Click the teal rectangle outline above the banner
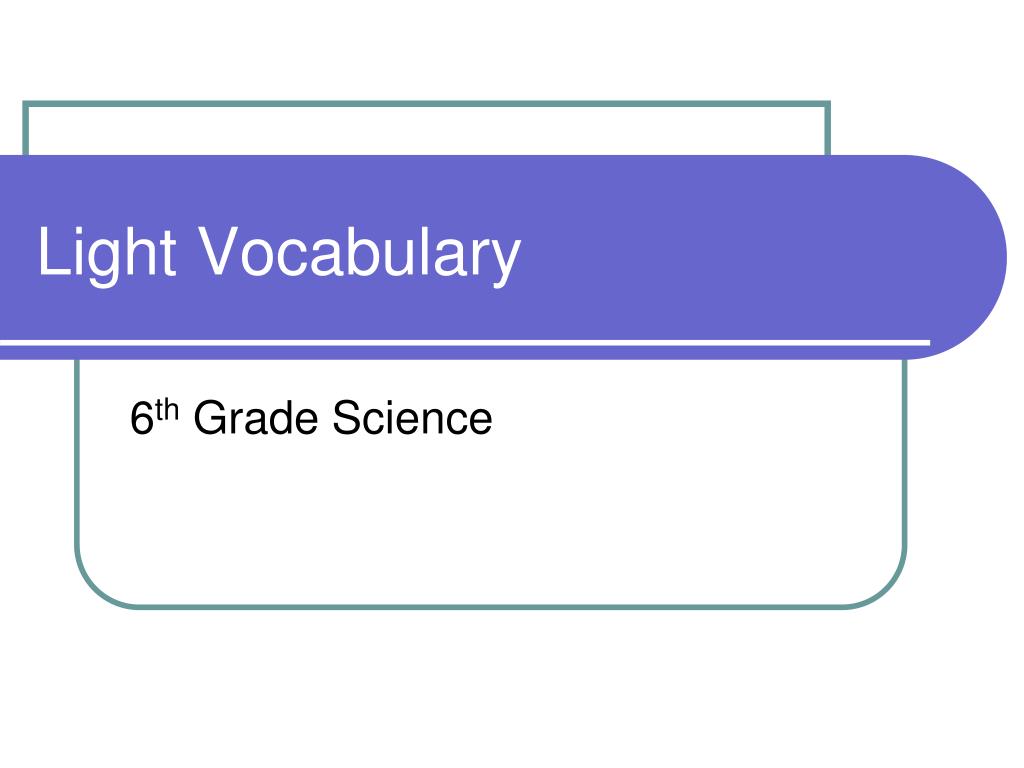Viewport: 1024px width, 768px height. pos(426,103)
